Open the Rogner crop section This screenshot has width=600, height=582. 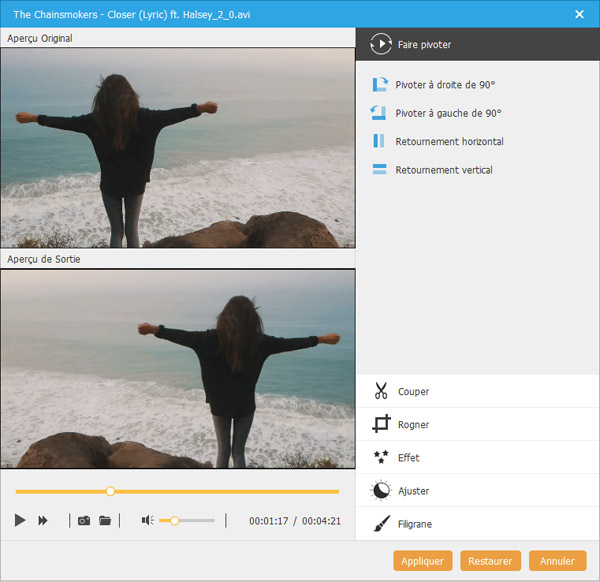pos(413,424)
